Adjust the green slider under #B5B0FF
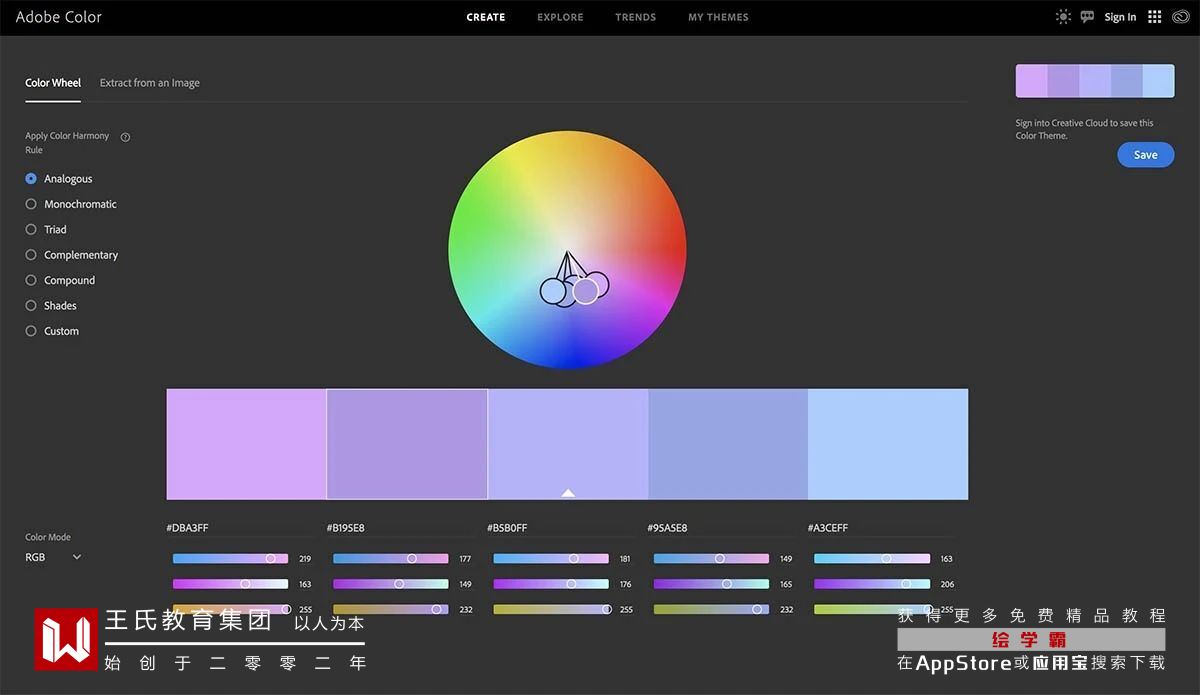 pos(551,584)
